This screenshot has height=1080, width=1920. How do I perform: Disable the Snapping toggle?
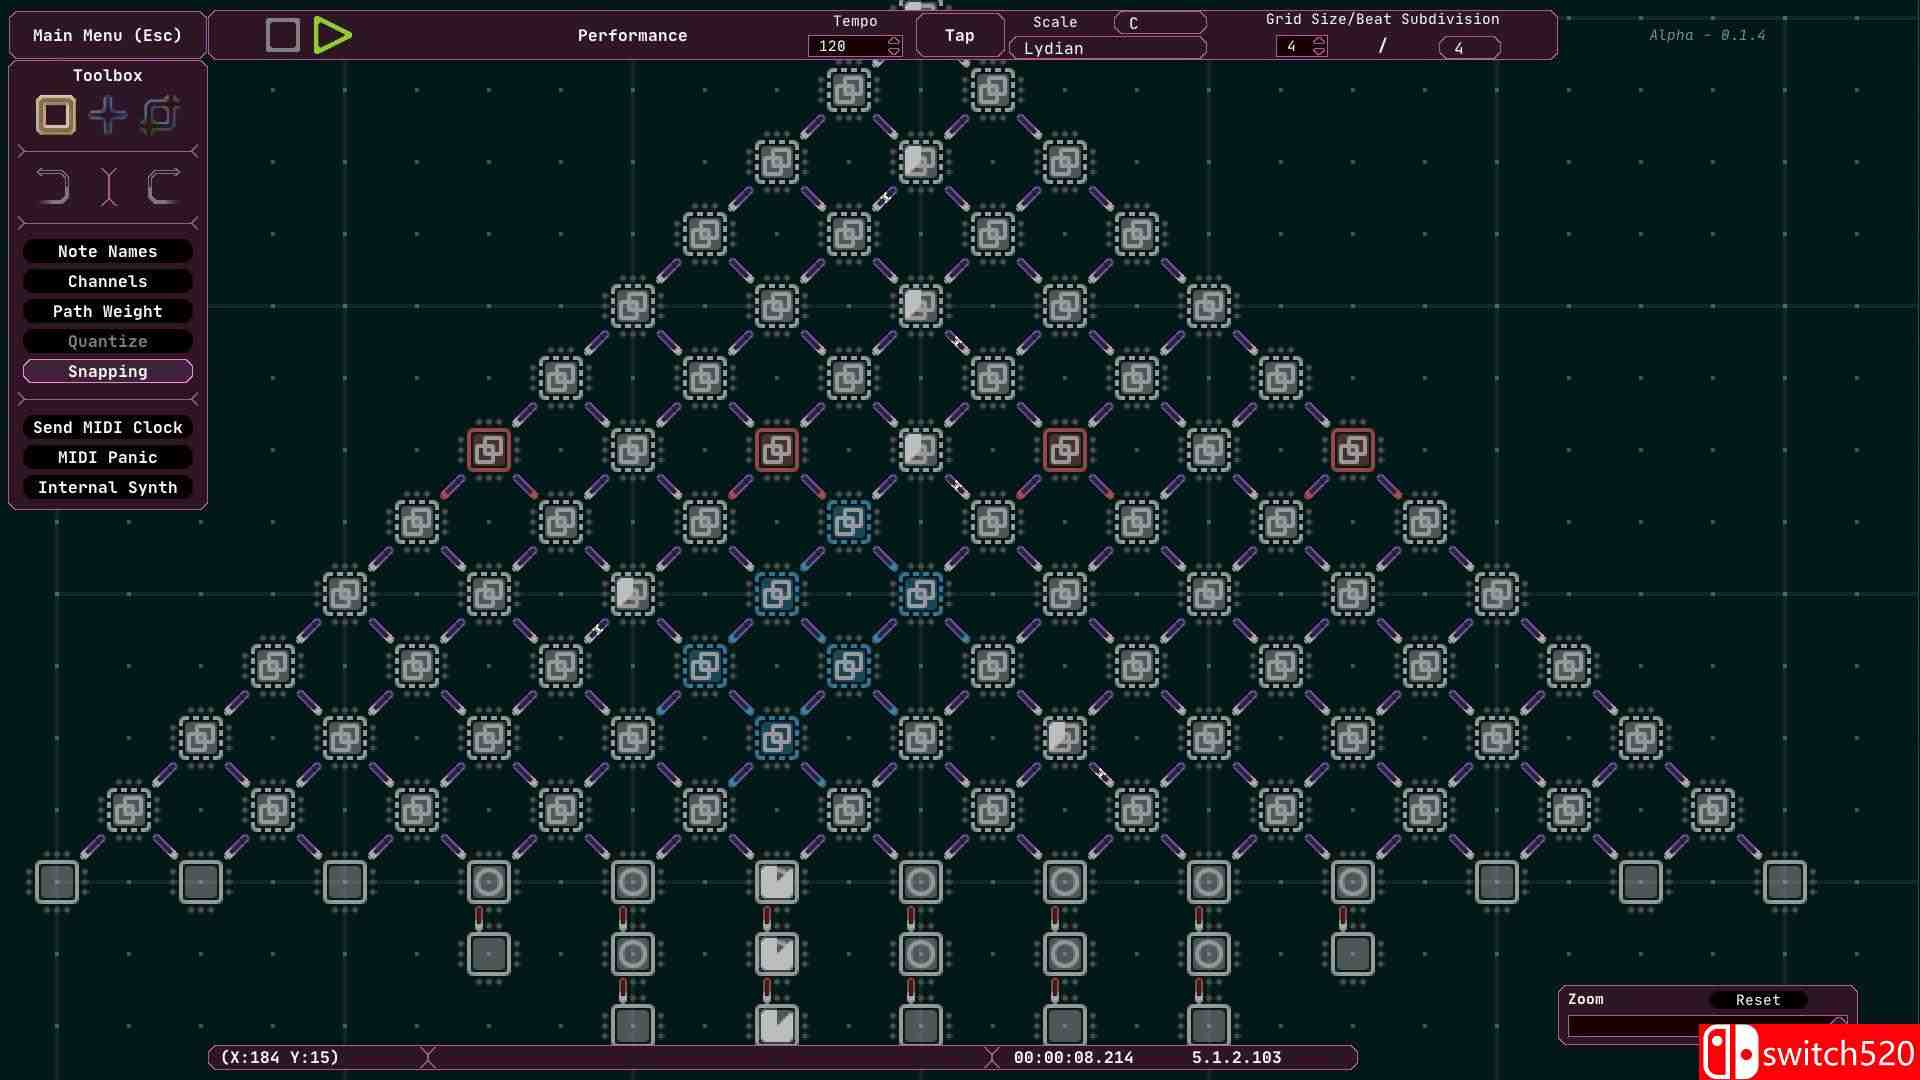pos(108,371)
